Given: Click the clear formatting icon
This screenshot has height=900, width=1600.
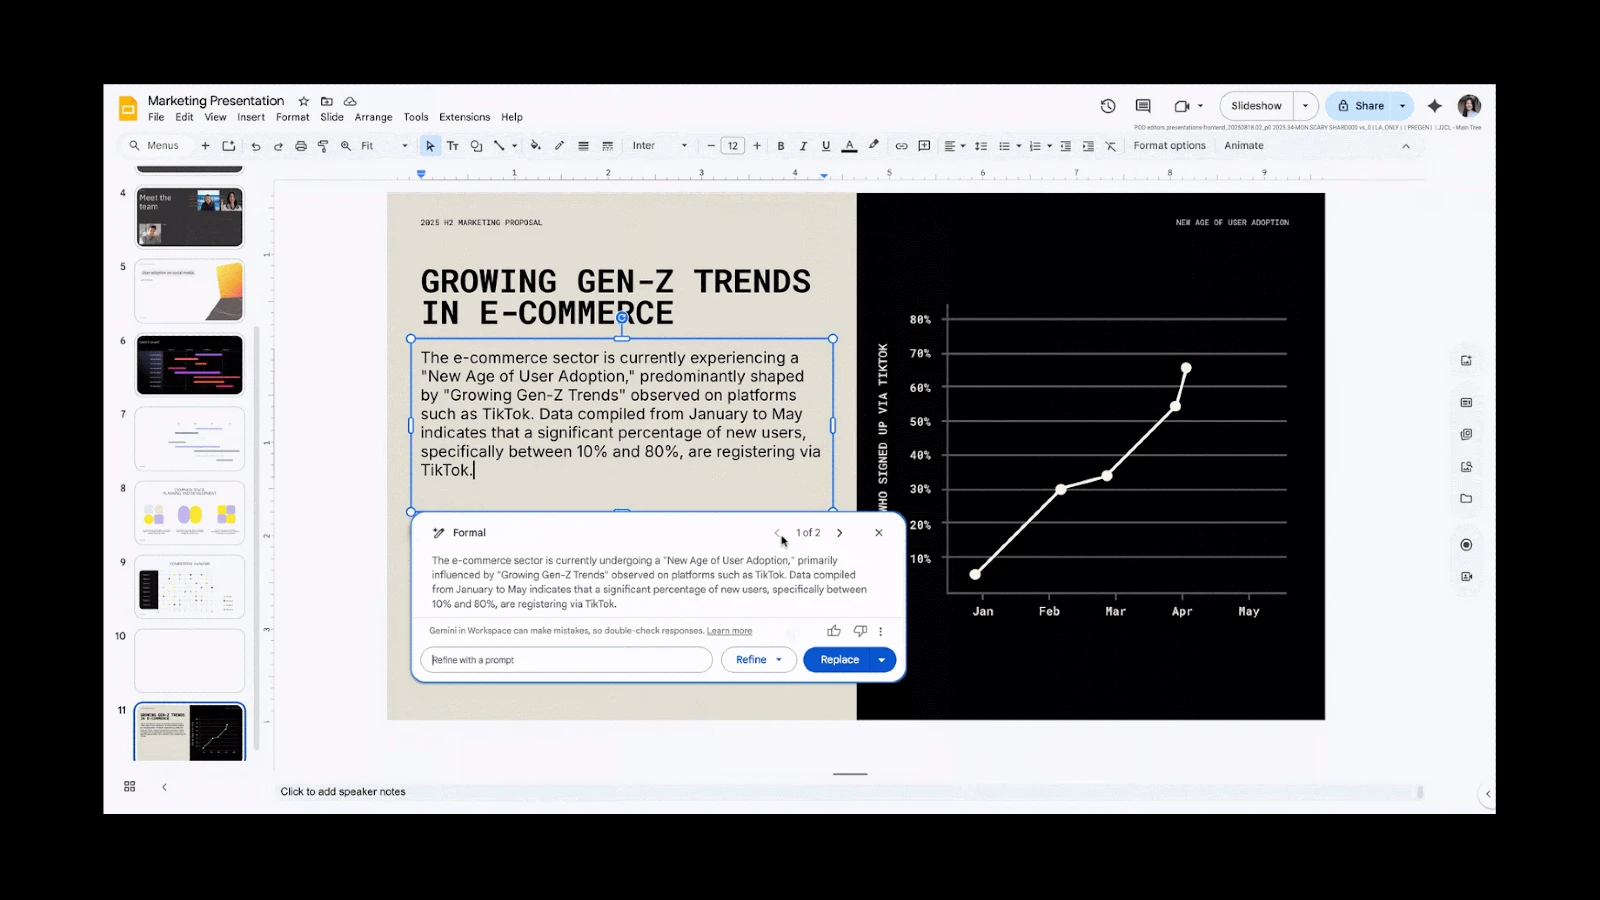Looking at the screenshot, I should point(1110,146).
